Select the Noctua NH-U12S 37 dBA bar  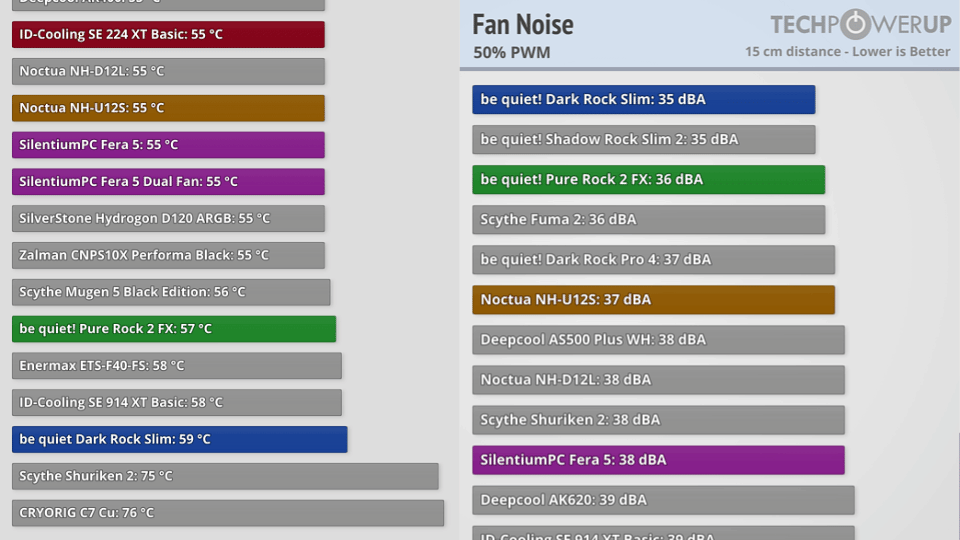(653, 300)
